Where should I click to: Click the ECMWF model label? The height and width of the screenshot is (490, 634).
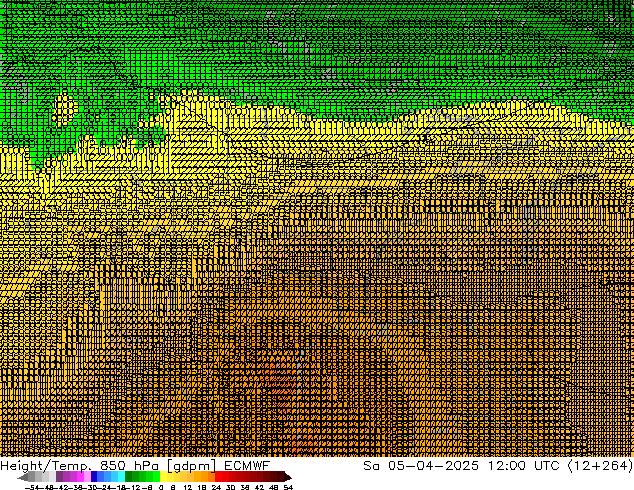point(247,466)
